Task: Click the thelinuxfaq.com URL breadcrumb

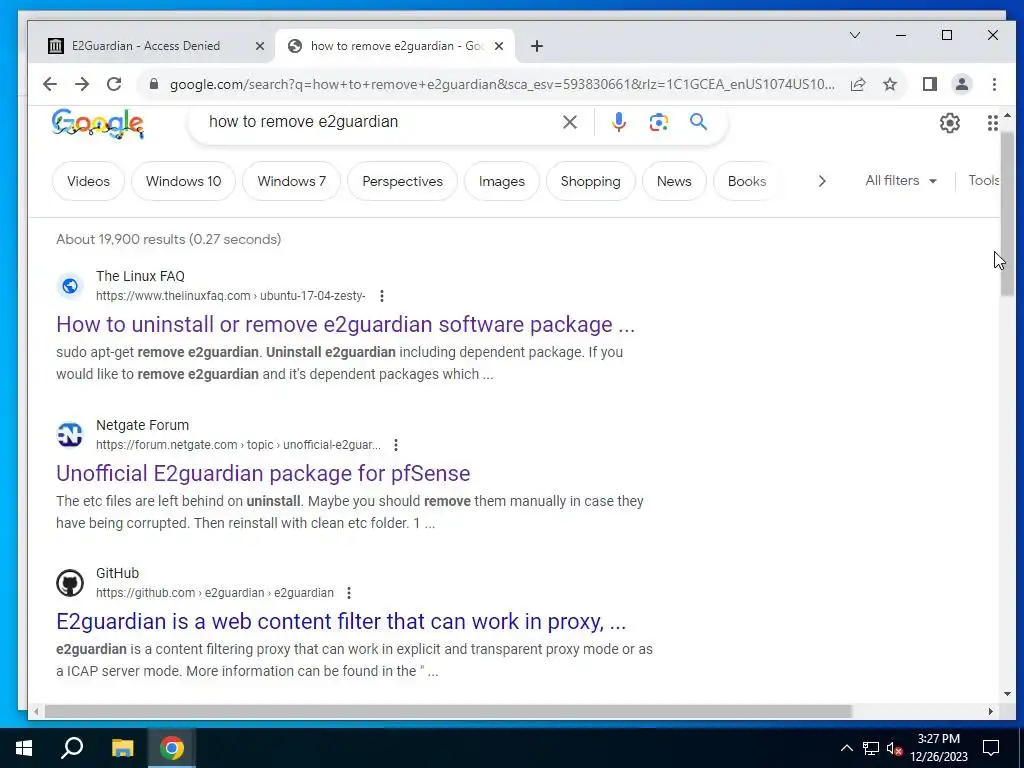Action: [231, 296]
